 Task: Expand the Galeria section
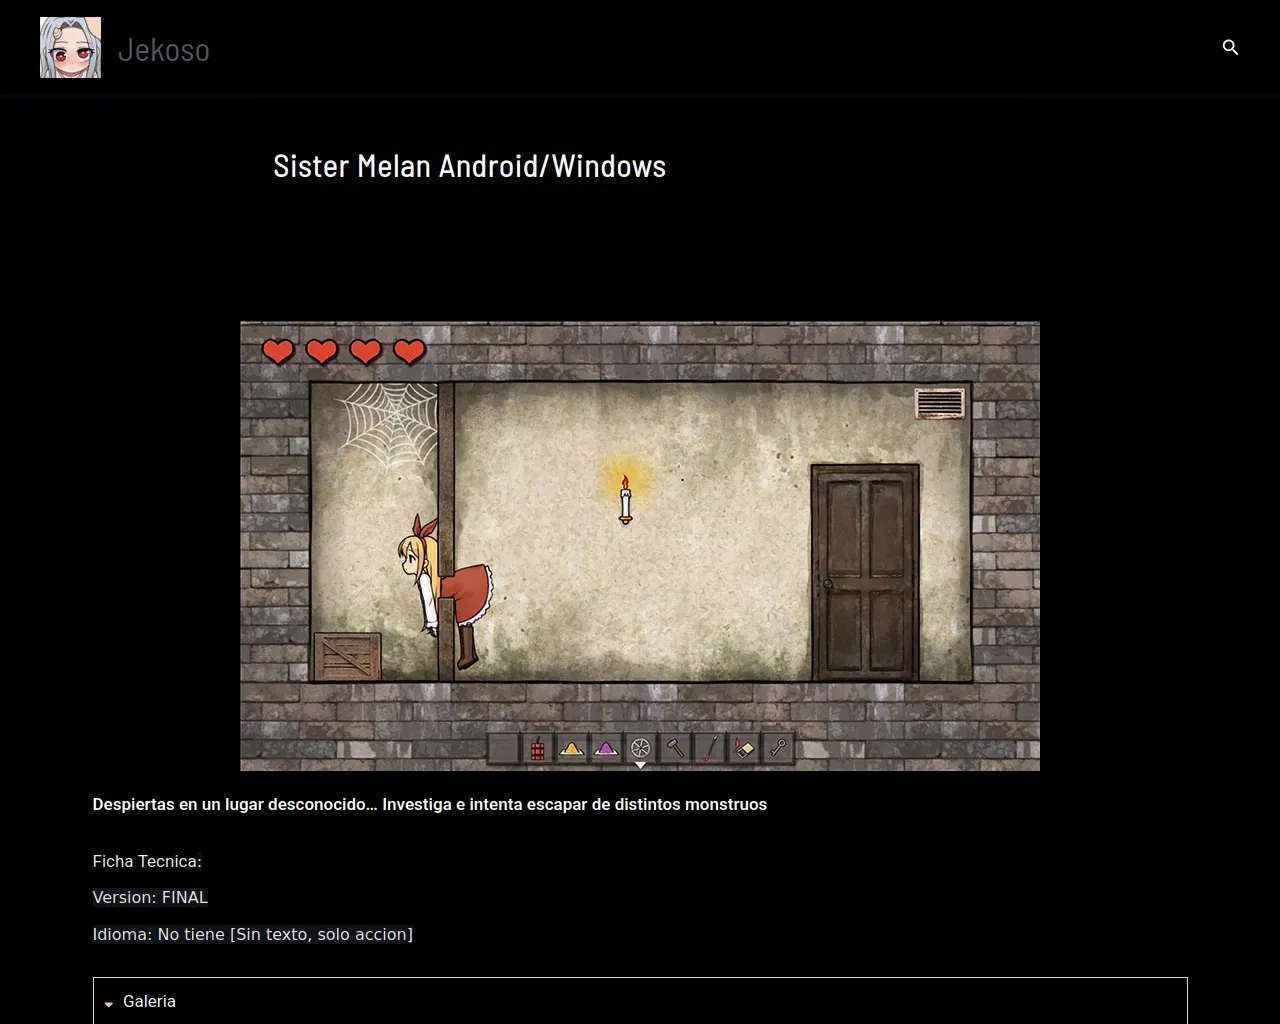coord(640,1001)
